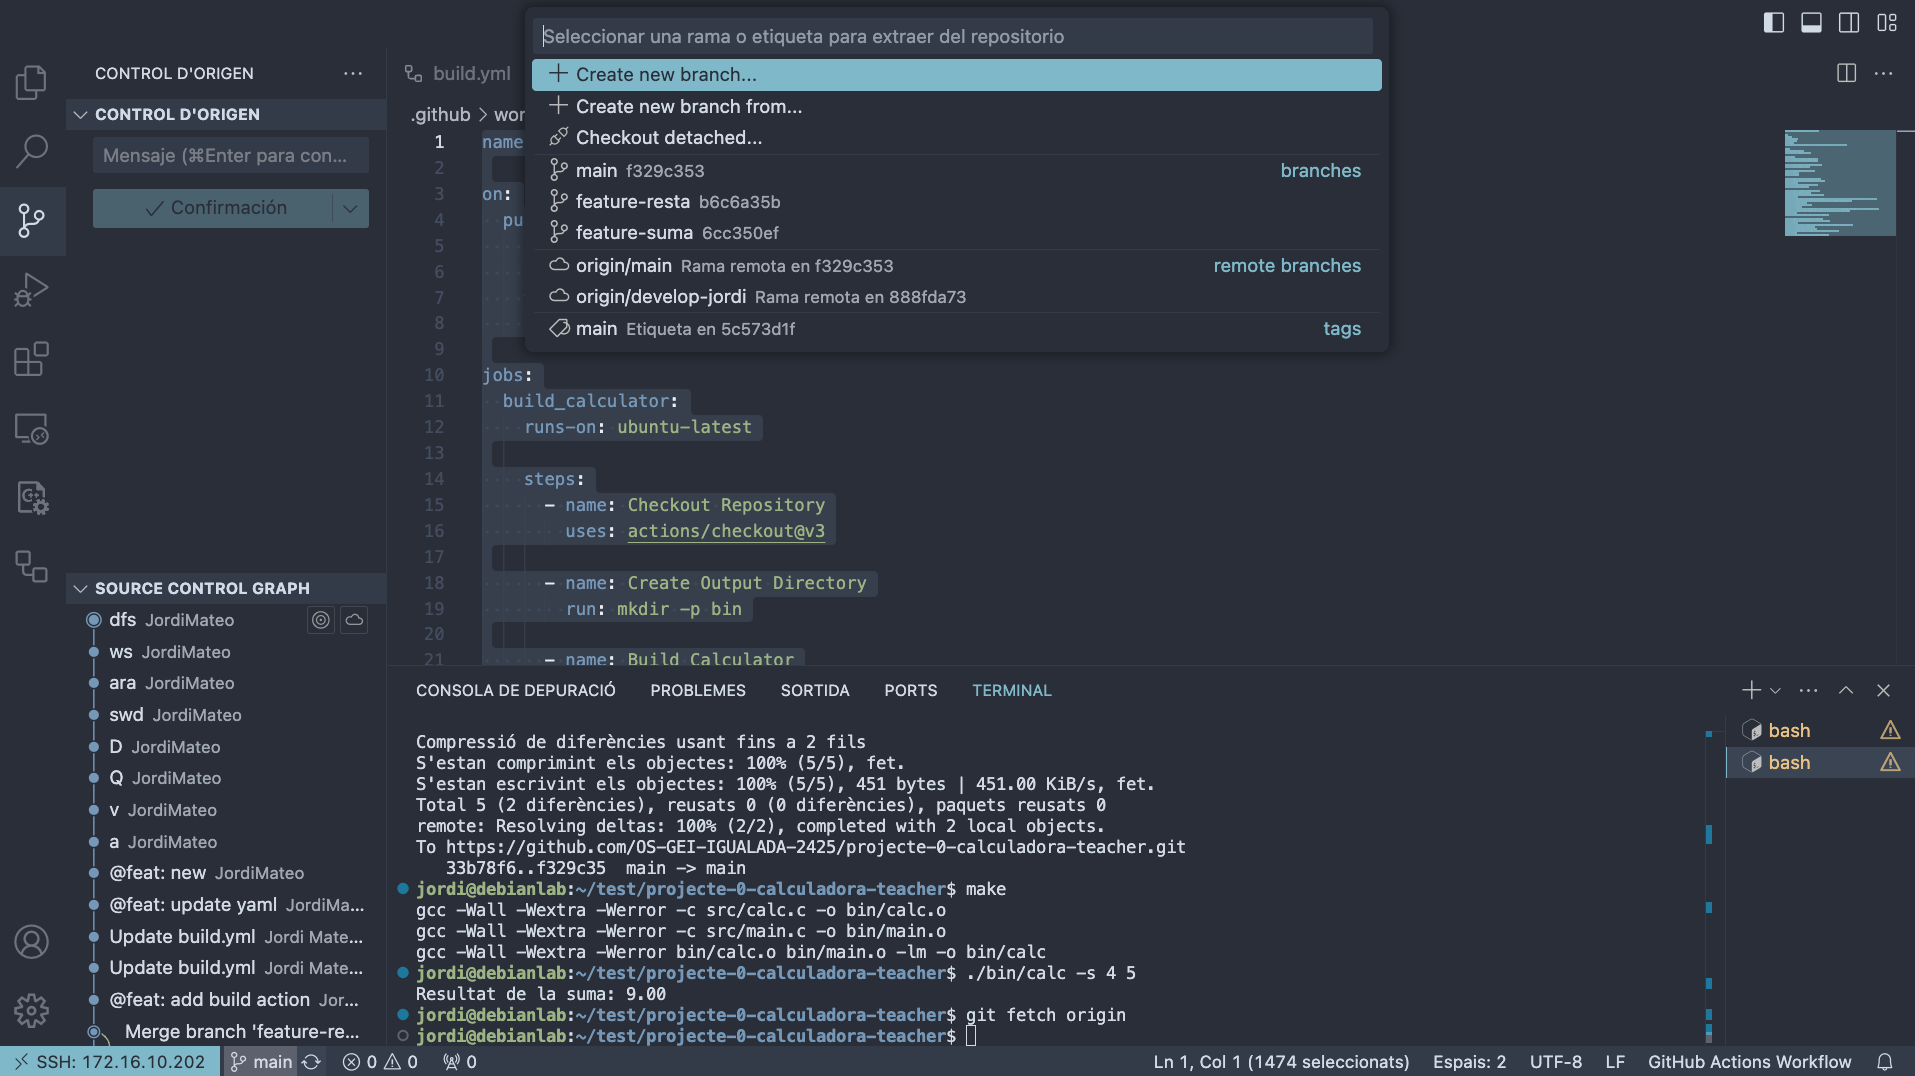Checkout the feature-suma branch
This screenshot has width=1915, height=1076.
click(956, 233)
